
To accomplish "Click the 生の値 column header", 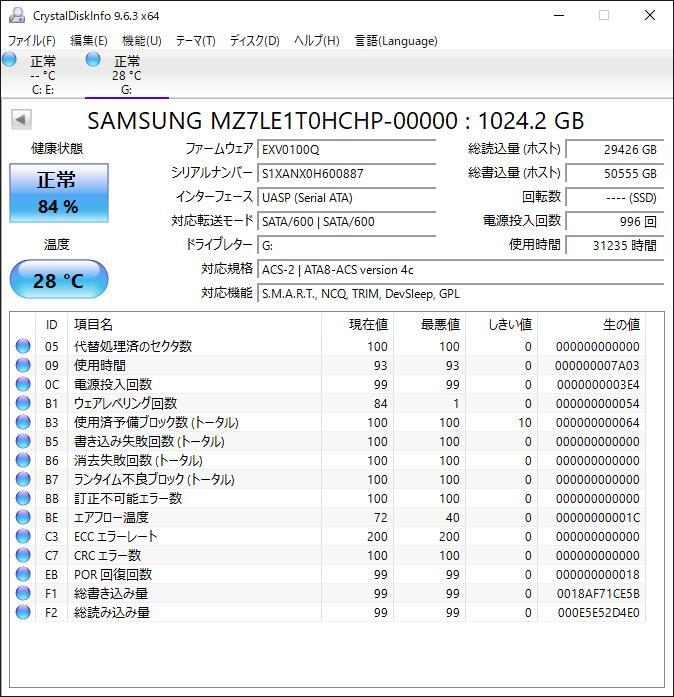I will (591, 324).
